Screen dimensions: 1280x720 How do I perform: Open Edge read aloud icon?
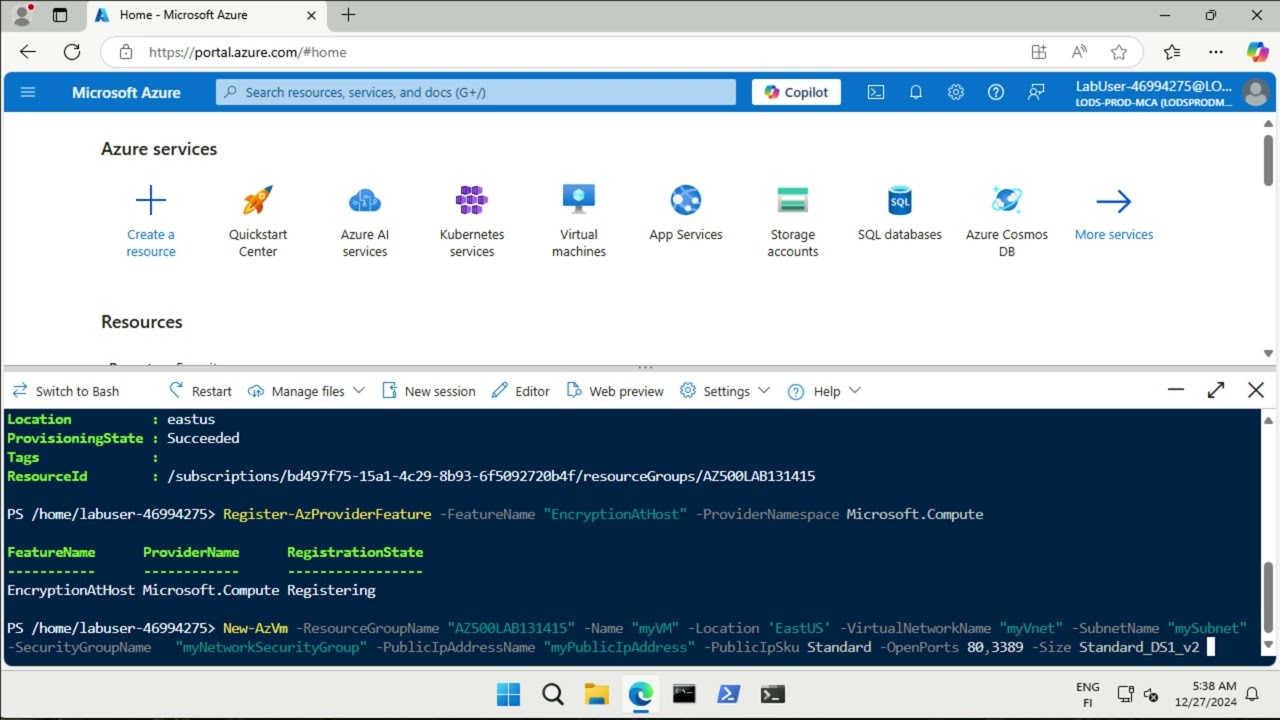coord(1079,52)
